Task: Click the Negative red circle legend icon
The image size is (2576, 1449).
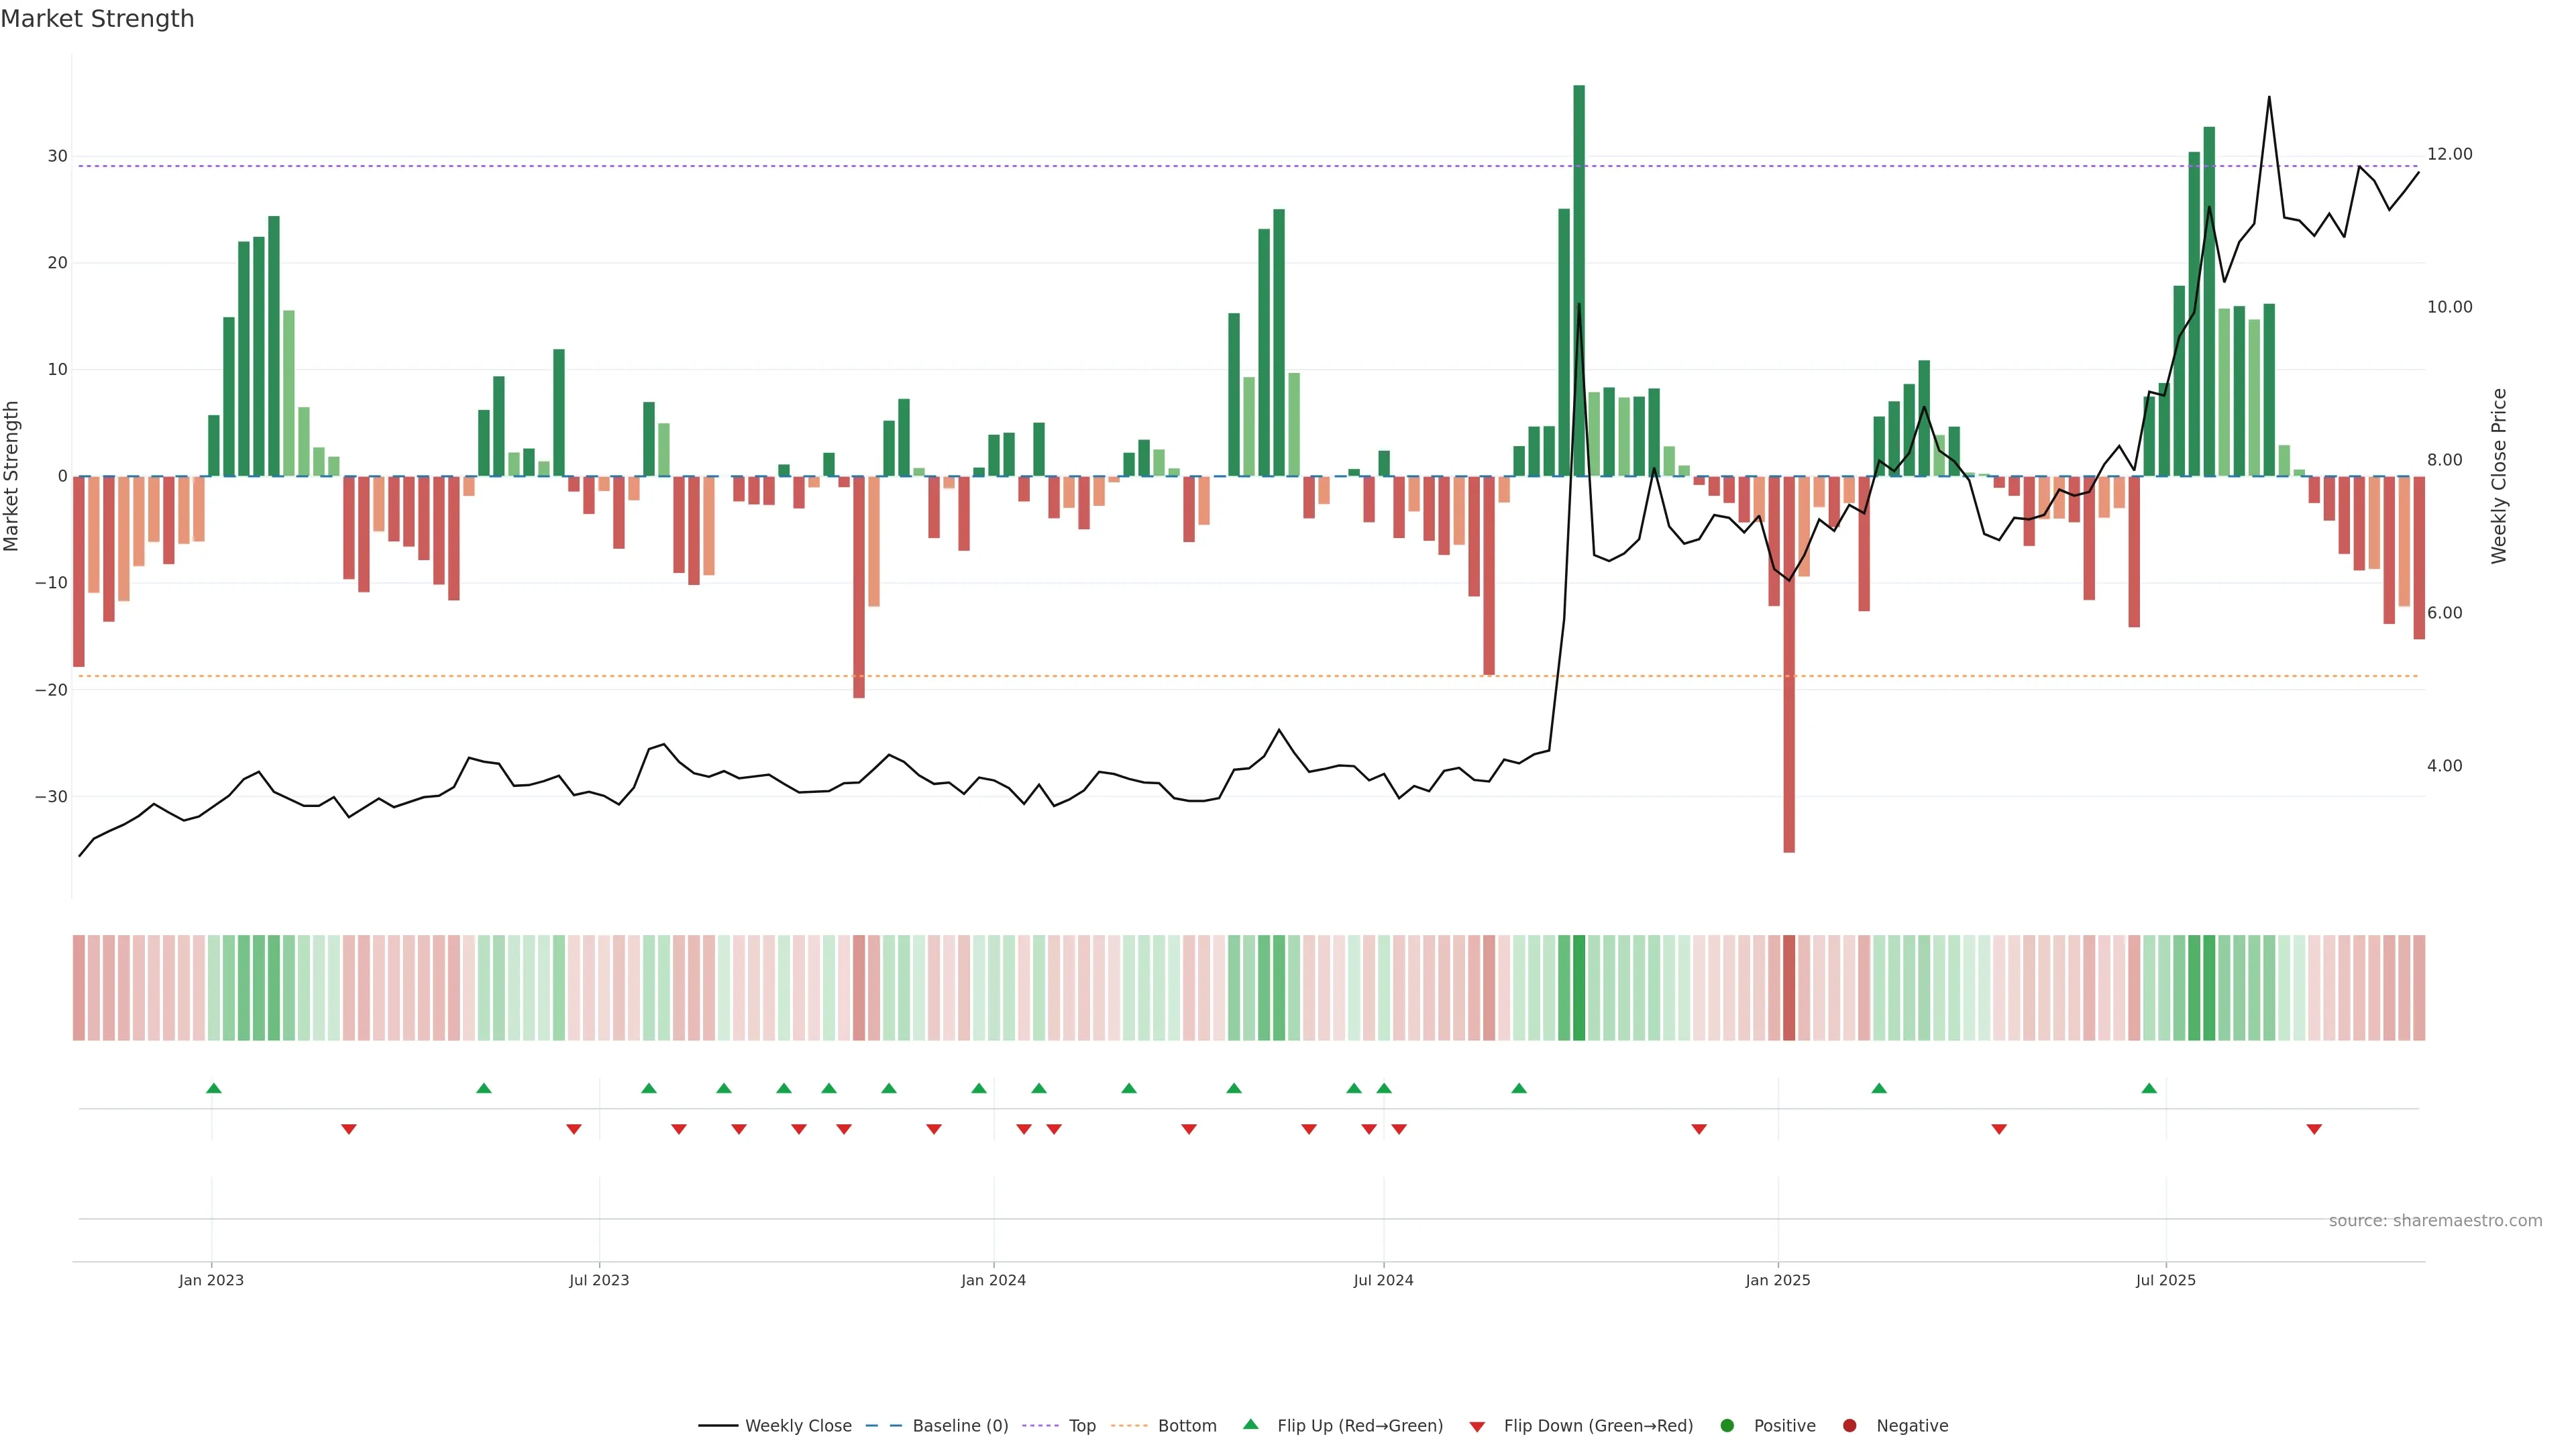Action: [1849, 1425]
